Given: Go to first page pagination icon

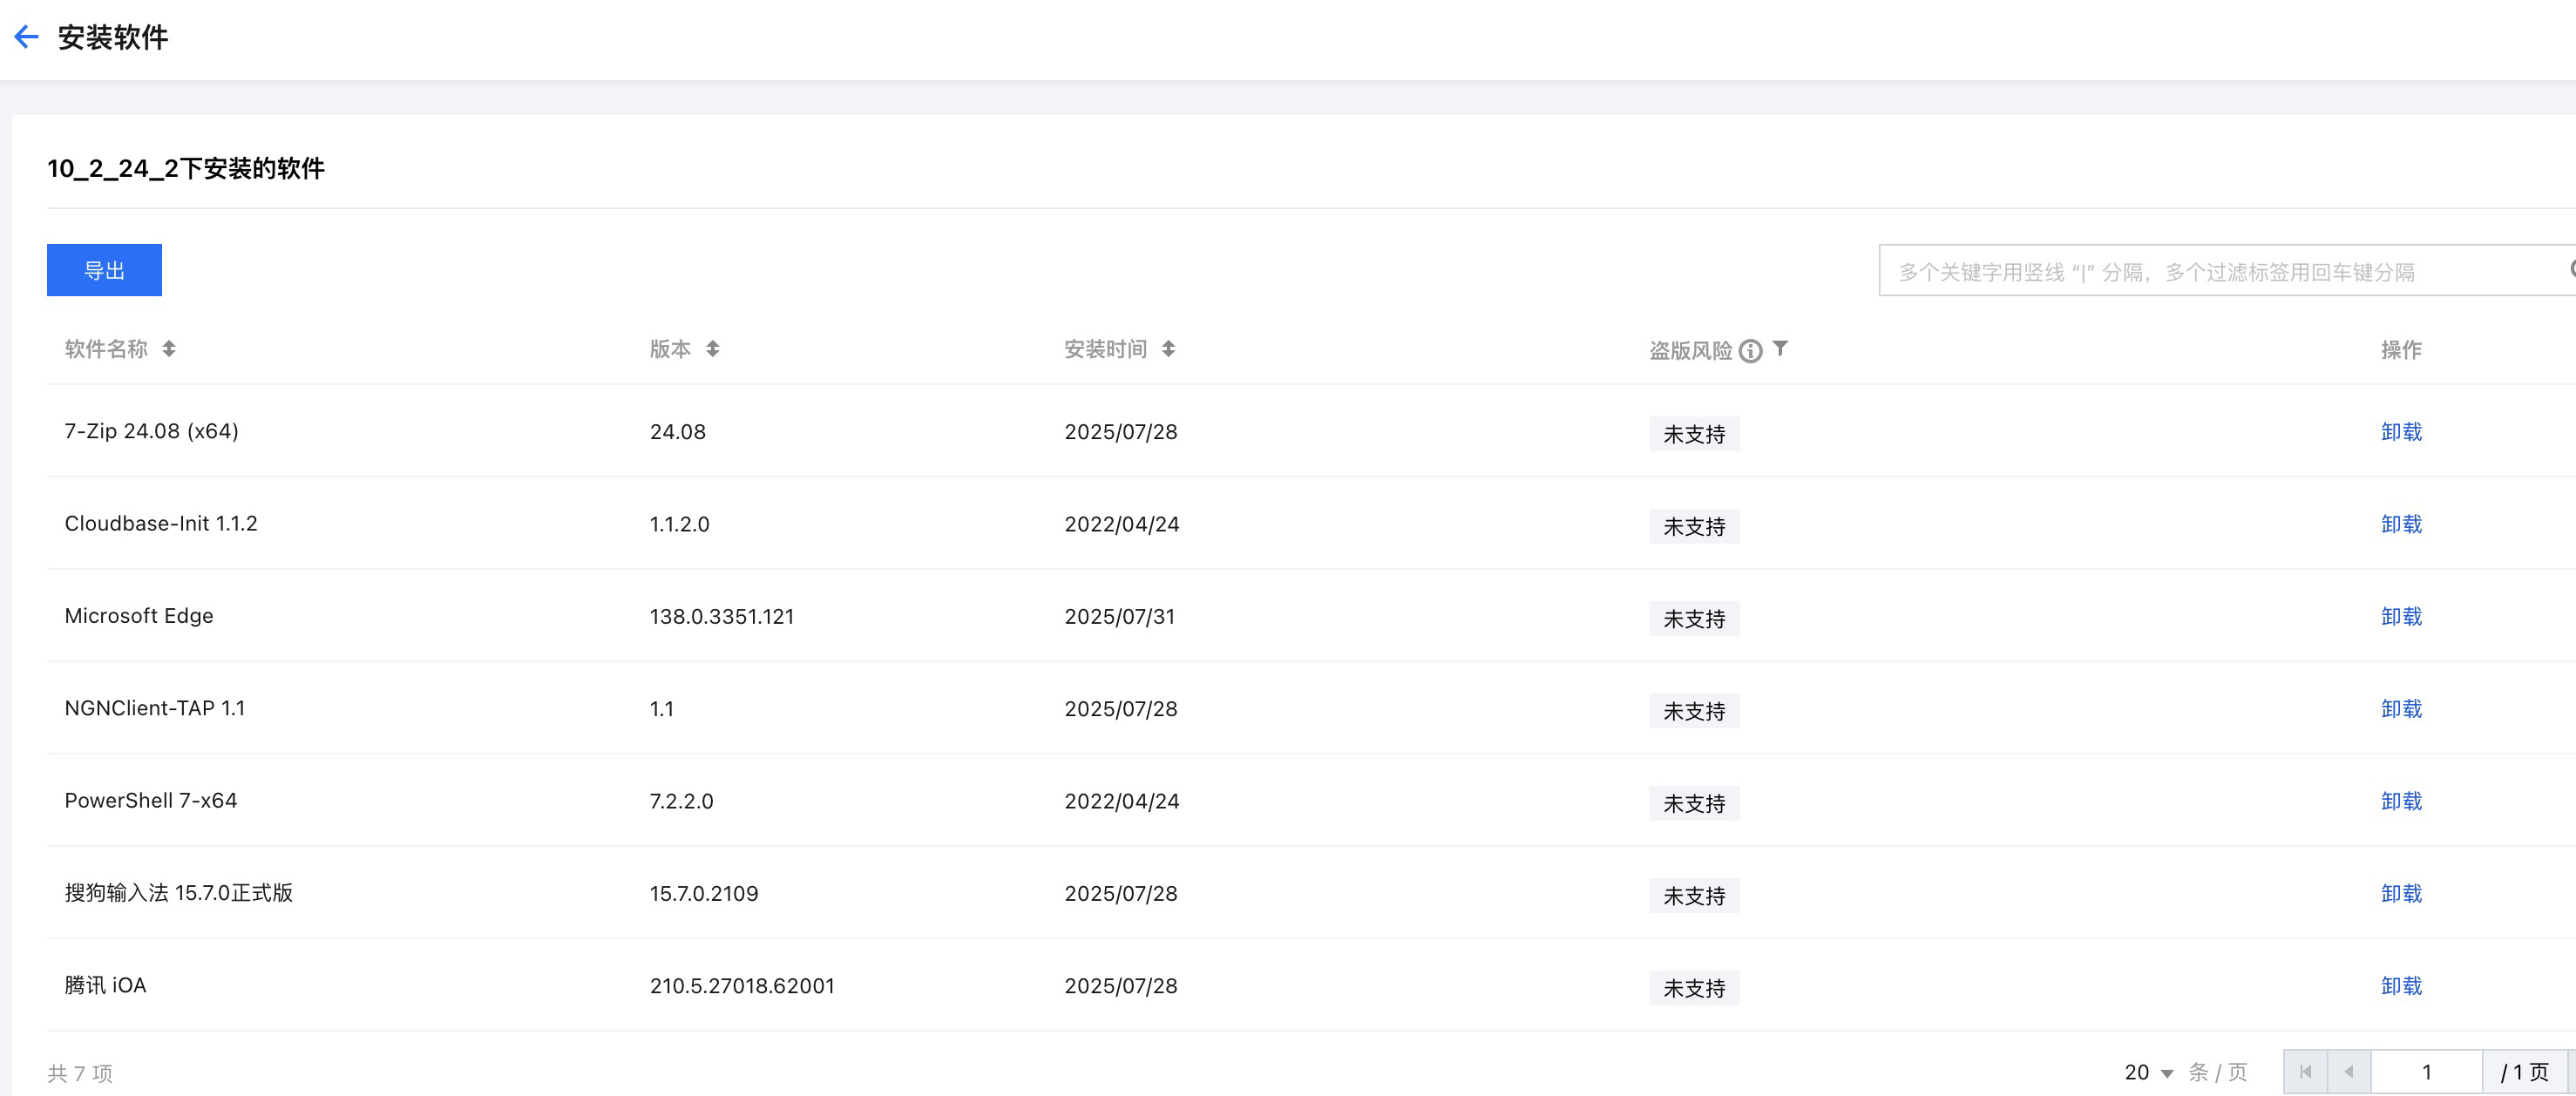Looking at the screenshot, I should (x=2305, y=1072).
